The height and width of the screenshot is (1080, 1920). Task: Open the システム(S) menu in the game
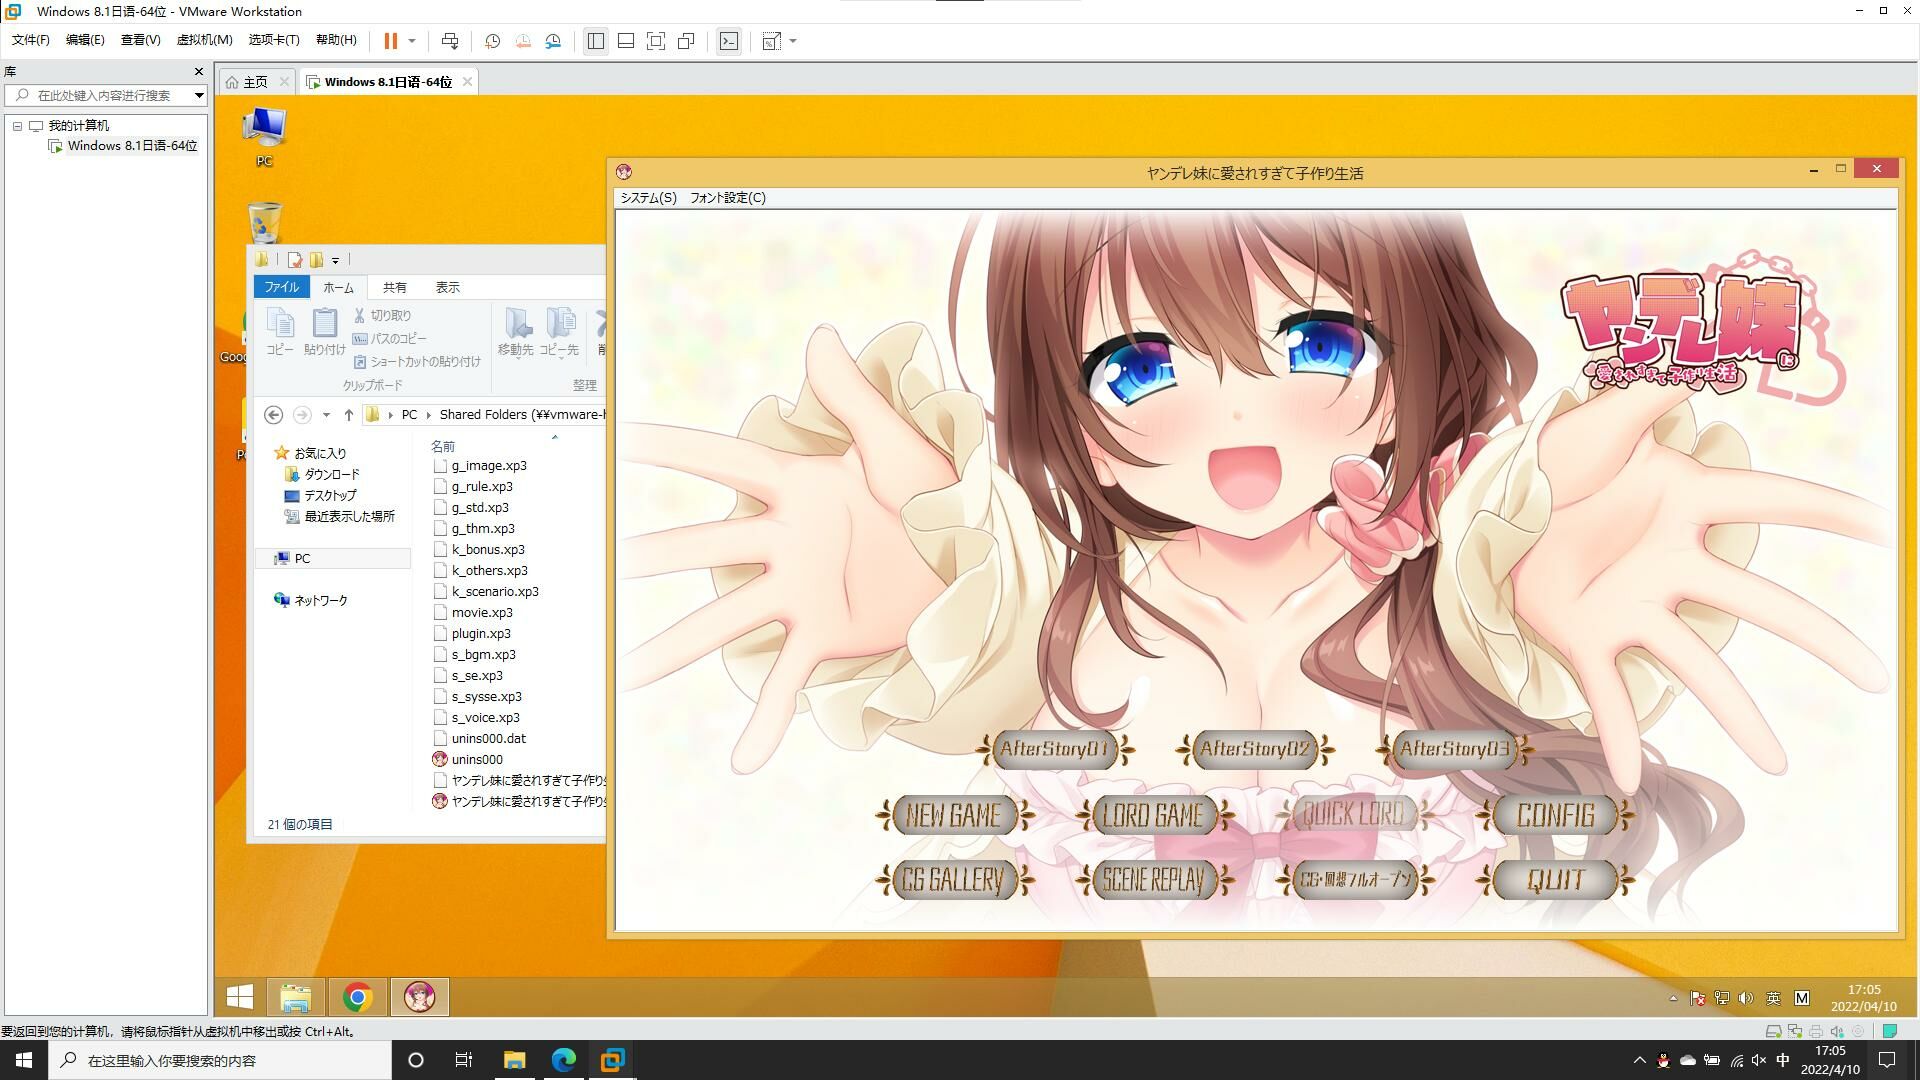pos(648,198)
